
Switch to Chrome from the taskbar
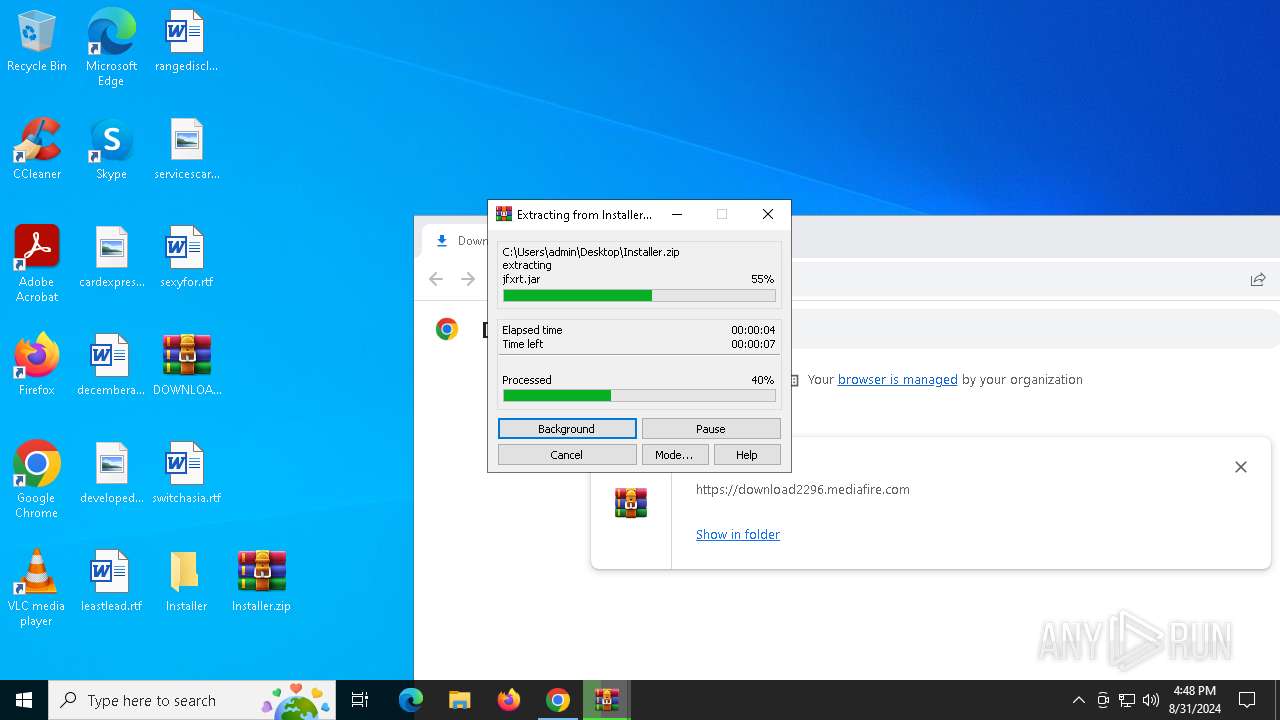pyautogui.click(x=558, y=700)
